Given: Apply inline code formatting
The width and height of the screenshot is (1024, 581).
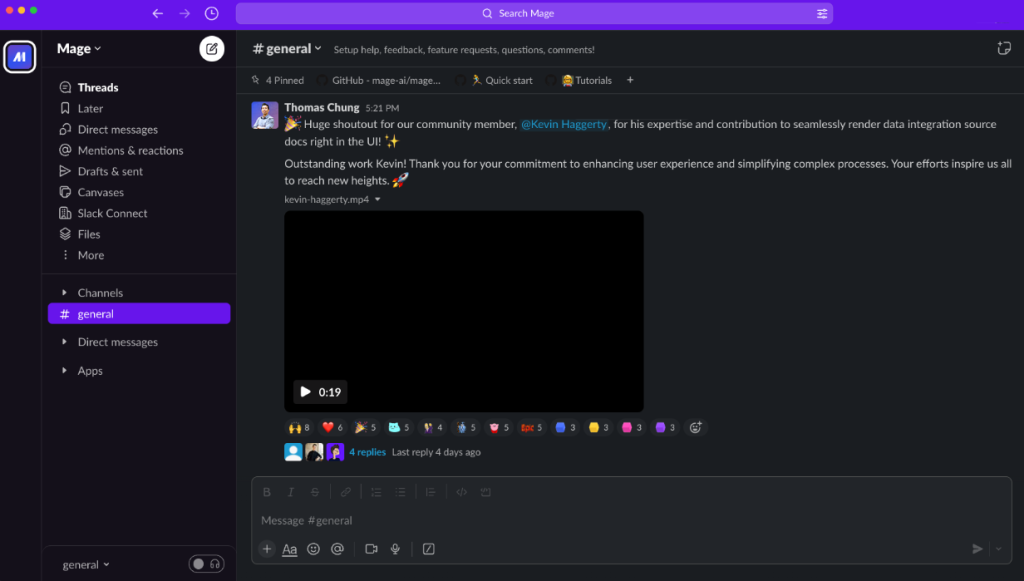Looking at the screenshot, I should click(462, 492).
